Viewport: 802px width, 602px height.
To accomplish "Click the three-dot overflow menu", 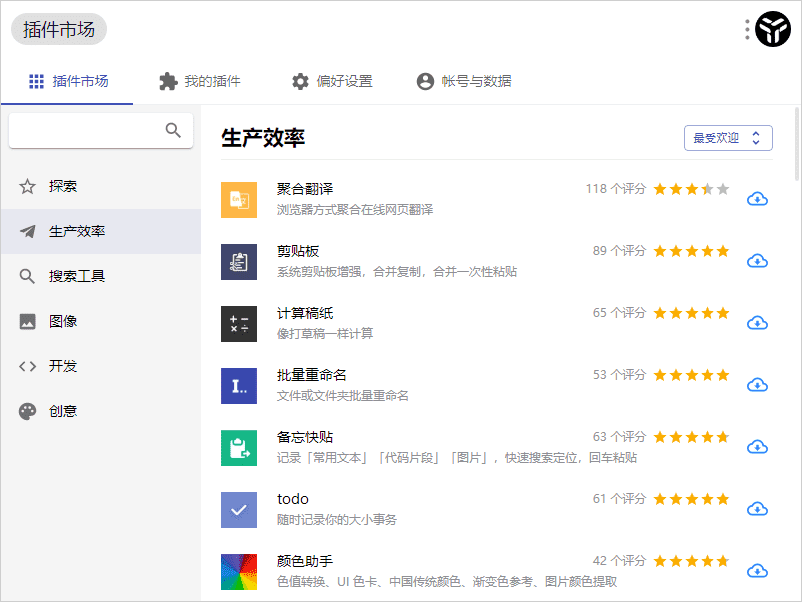I will (745, 29).
